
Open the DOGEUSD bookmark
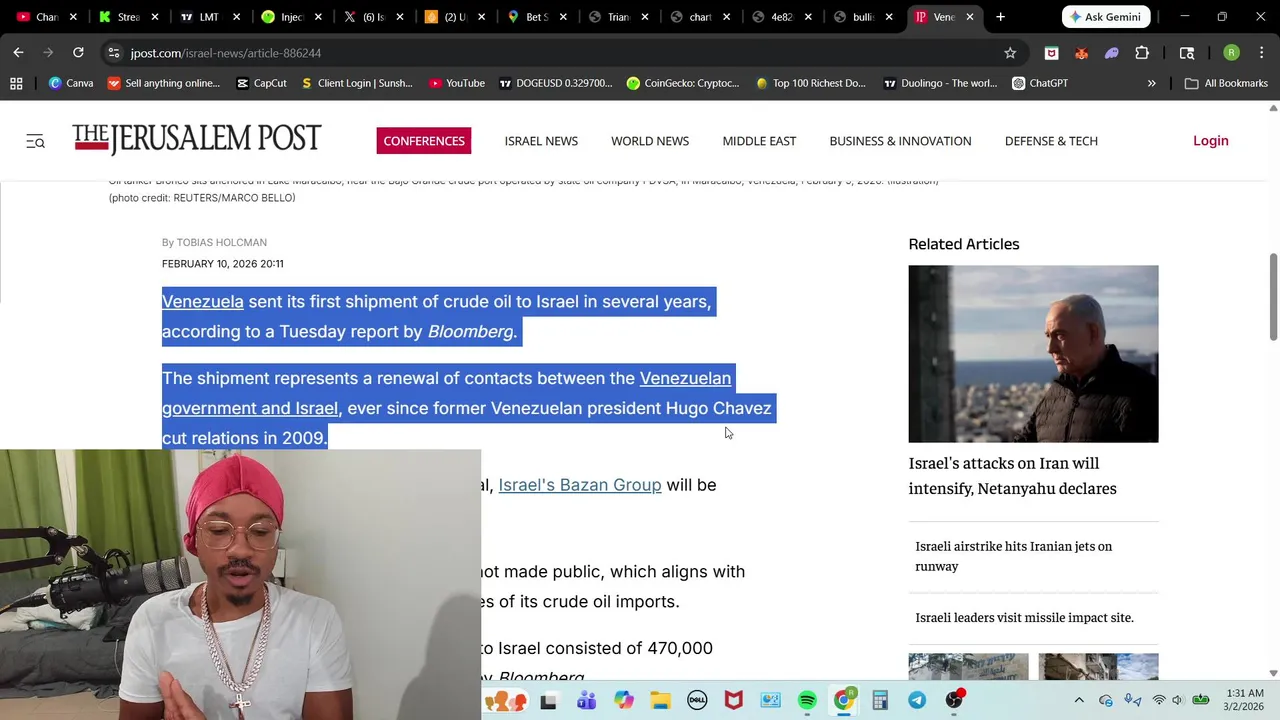555,83
